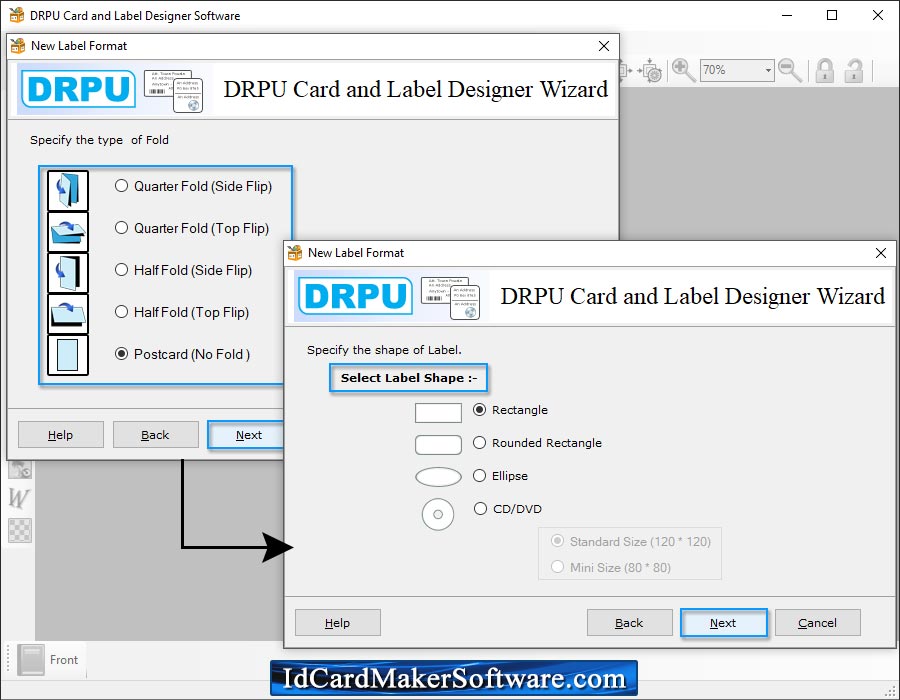Click the Half Fold Top Flip icon
The height and width of the screenshot is (700, 900).
pos(68,314)
